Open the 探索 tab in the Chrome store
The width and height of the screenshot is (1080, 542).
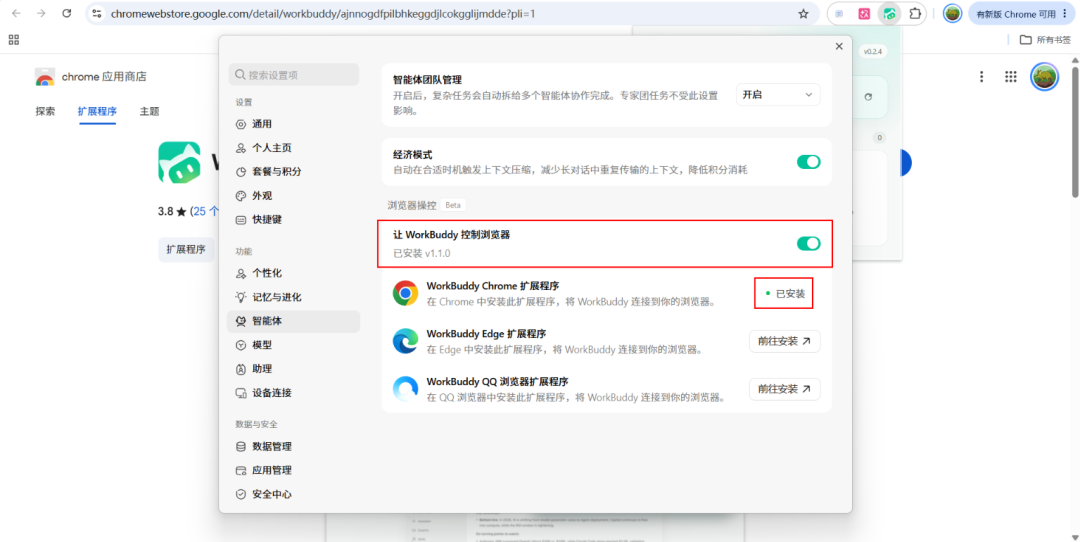pyautogui.click(x=45, y=111)
